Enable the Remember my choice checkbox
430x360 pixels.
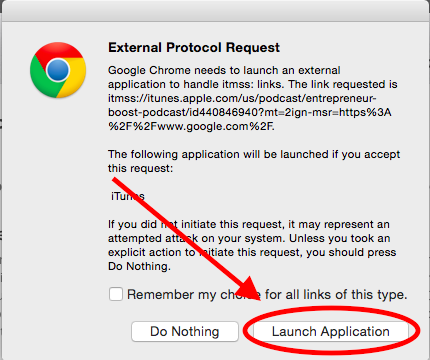tap(116, 294)
